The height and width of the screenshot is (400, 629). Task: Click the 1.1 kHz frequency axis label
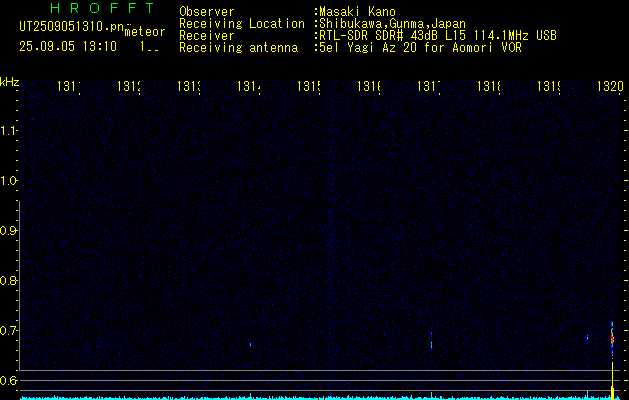8,131
